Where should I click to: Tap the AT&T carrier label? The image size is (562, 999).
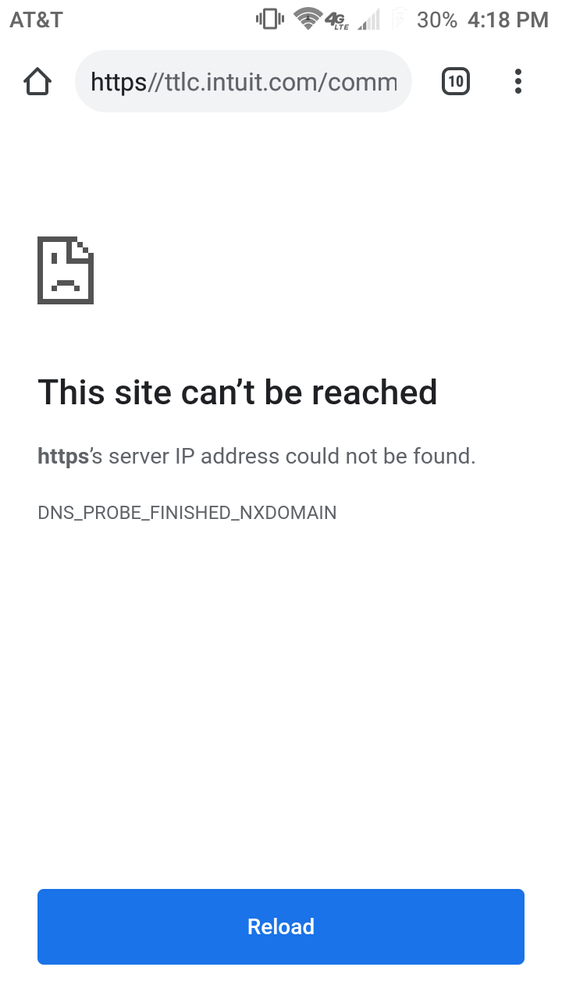[x=36, y=20]
